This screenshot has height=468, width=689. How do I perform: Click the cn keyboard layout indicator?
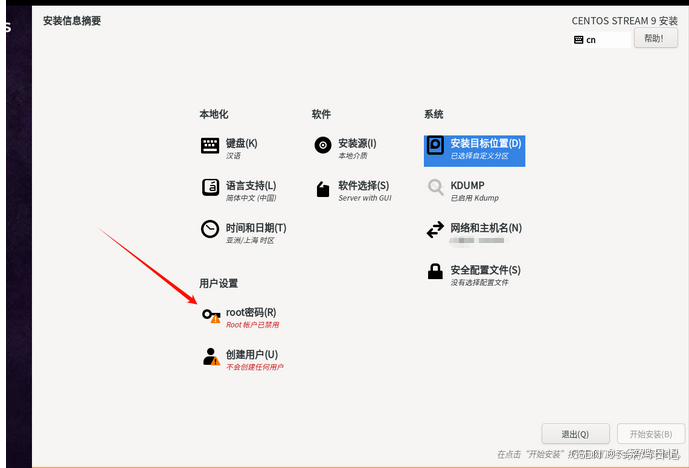pos(601,40)
